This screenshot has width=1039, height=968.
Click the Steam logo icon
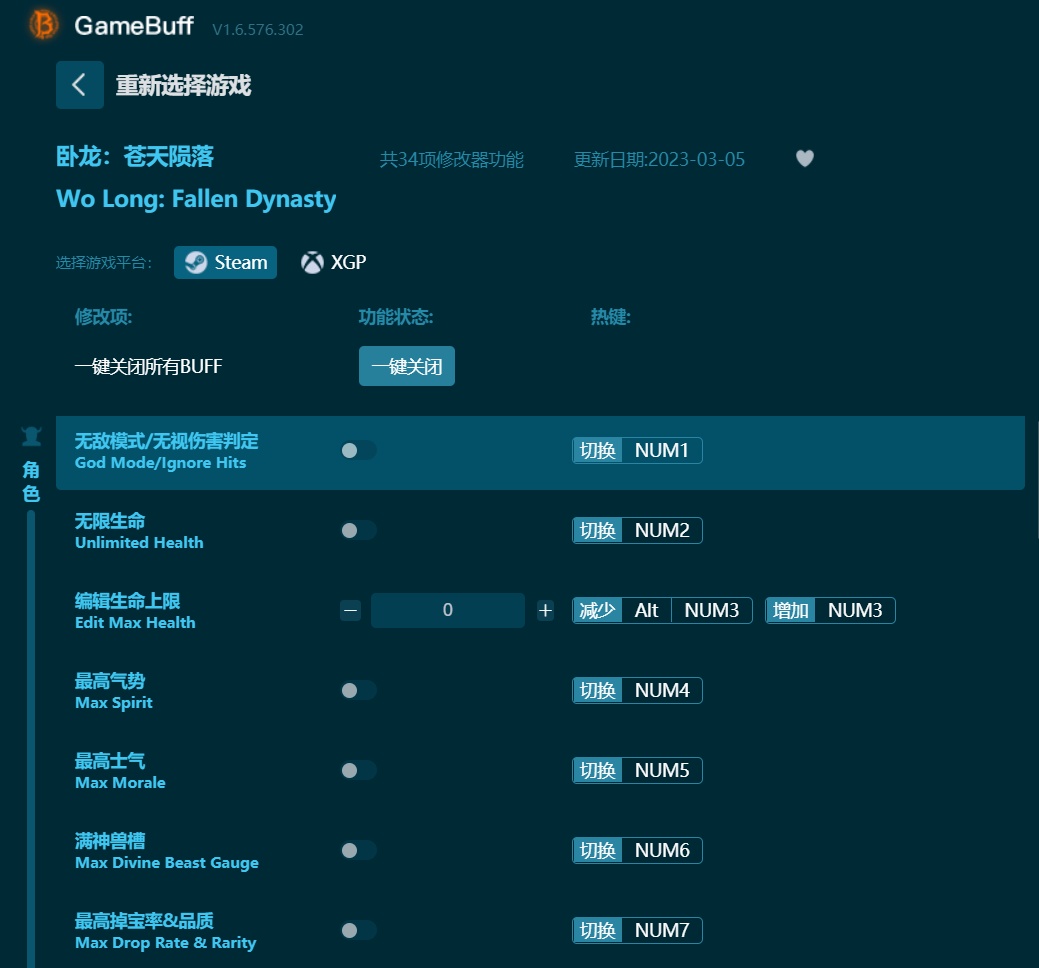point(196,262)
